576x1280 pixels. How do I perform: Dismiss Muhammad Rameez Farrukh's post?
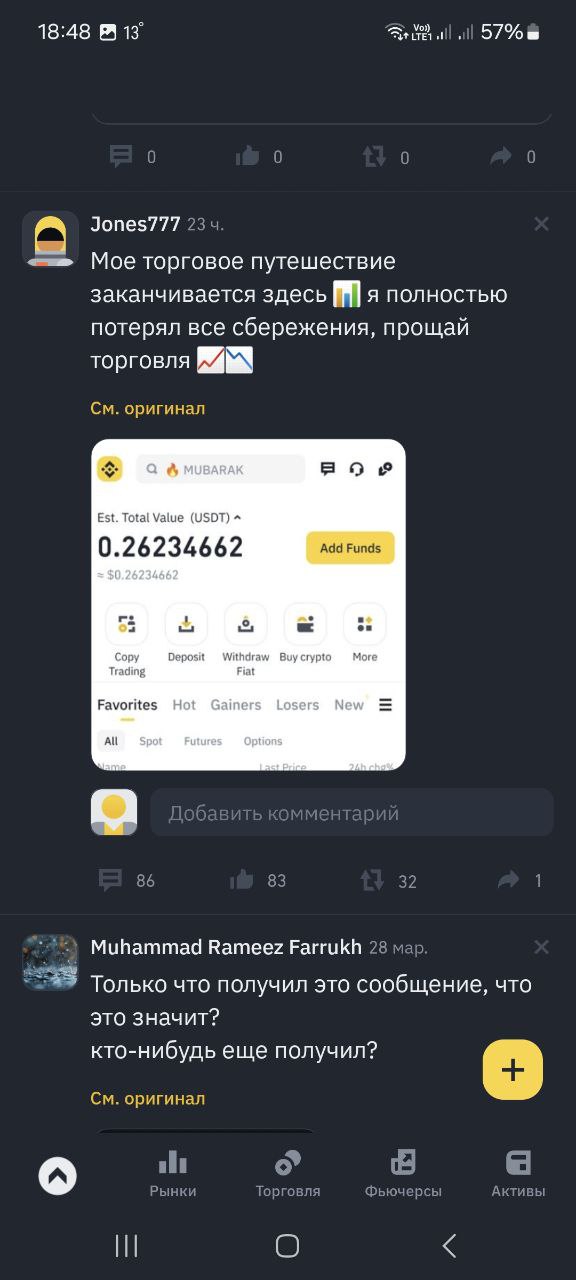coord(542,947)
